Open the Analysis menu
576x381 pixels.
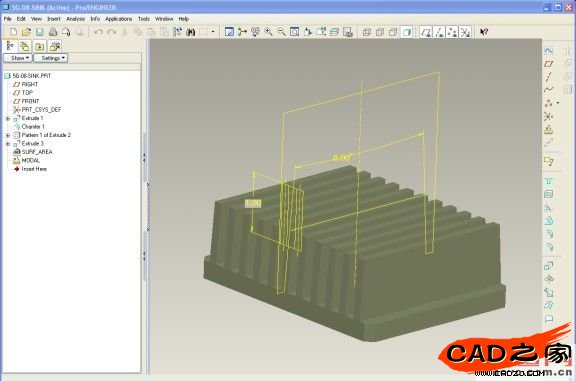coord(75,19)
